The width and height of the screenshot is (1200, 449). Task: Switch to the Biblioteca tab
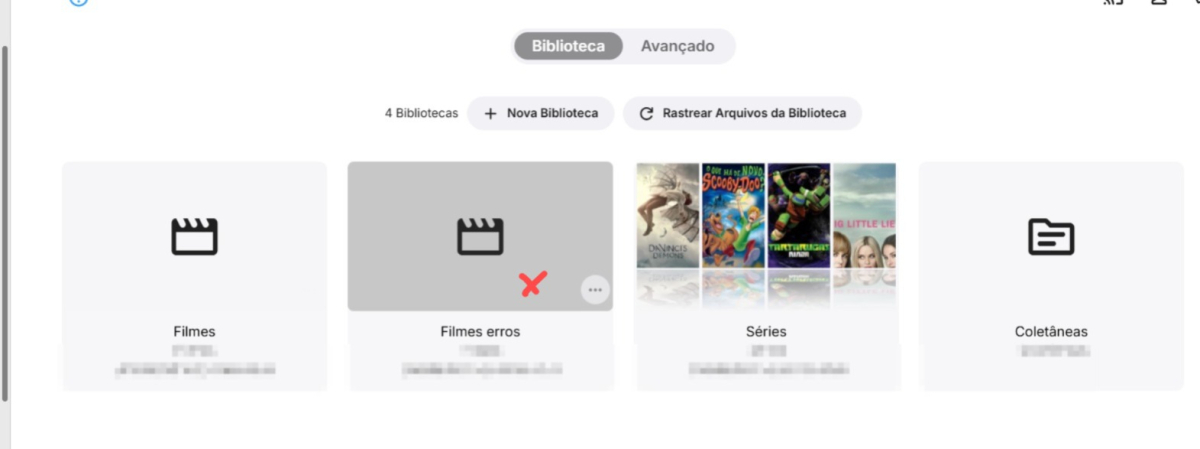click(568, 46)
